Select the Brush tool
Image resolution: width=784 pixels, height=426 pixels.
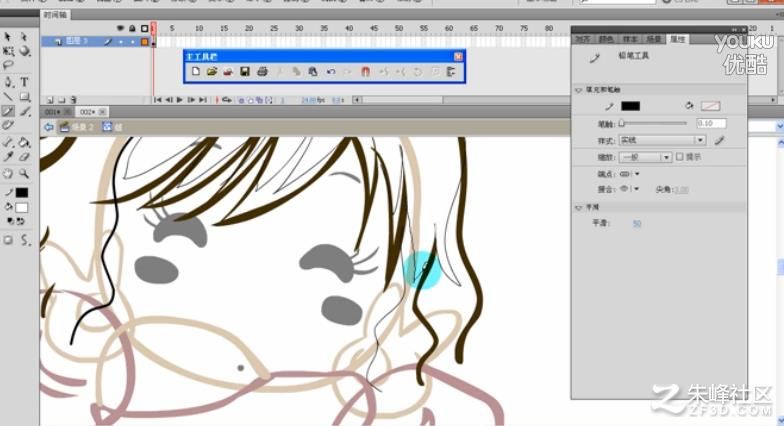[x=24, y=110]
